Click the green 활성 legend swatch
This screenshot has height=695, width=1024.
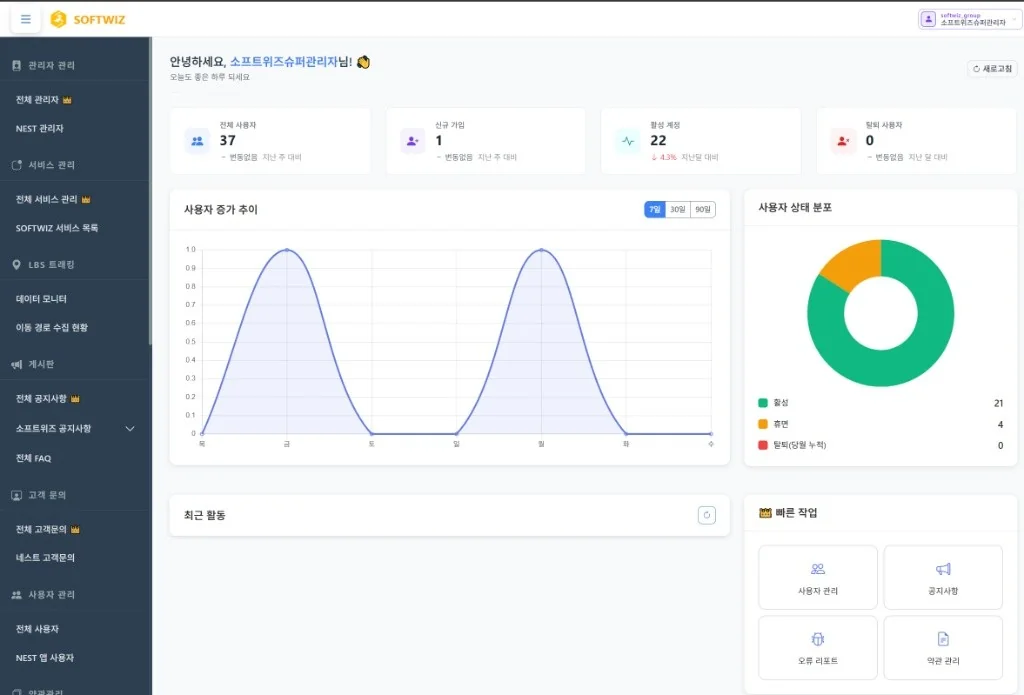762,402
